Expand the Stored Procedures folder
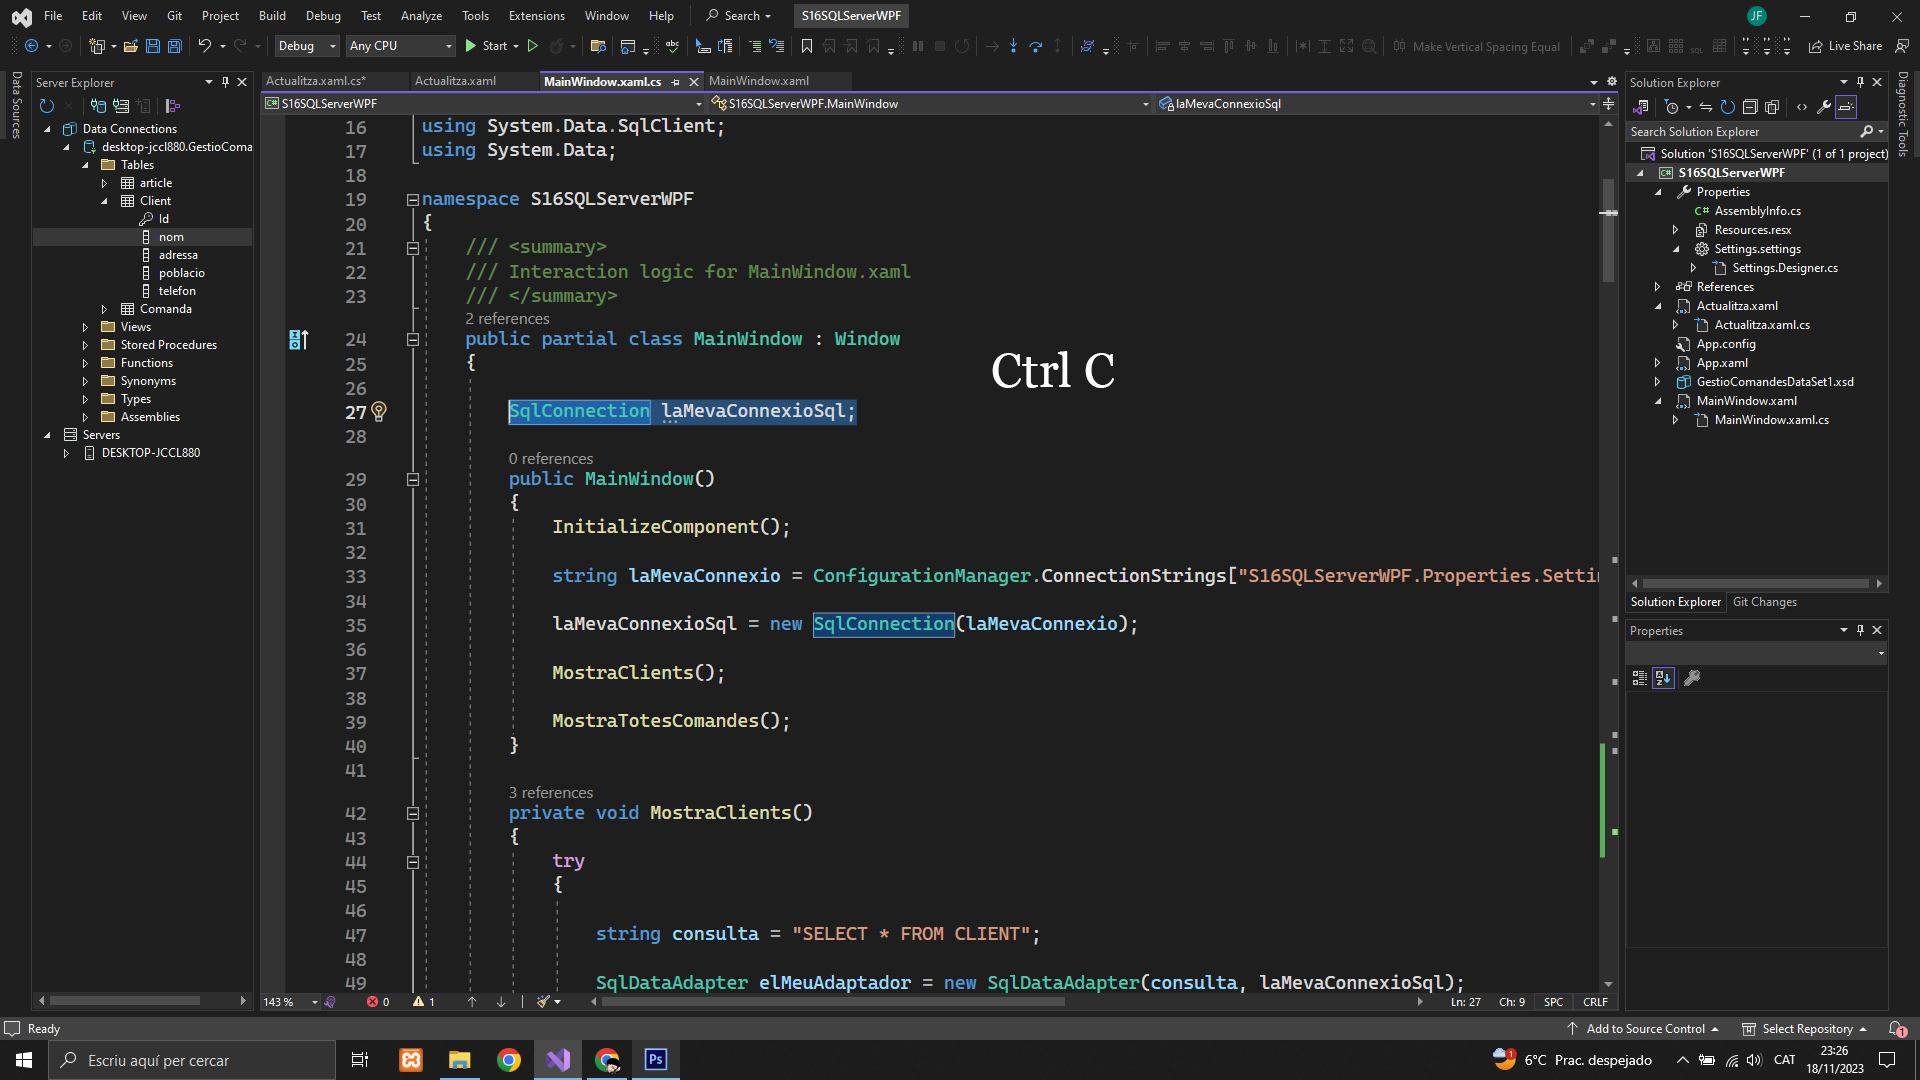The height and width of the screenshot is (1080, 1920). coord(85,345)
